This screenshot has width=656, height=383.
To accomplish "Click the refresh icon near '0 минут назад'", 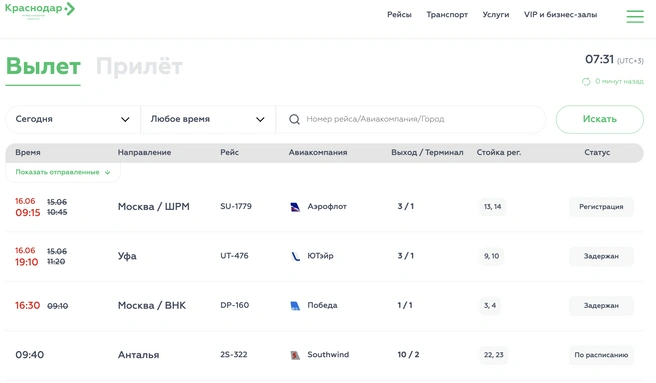I will (586, 81).
